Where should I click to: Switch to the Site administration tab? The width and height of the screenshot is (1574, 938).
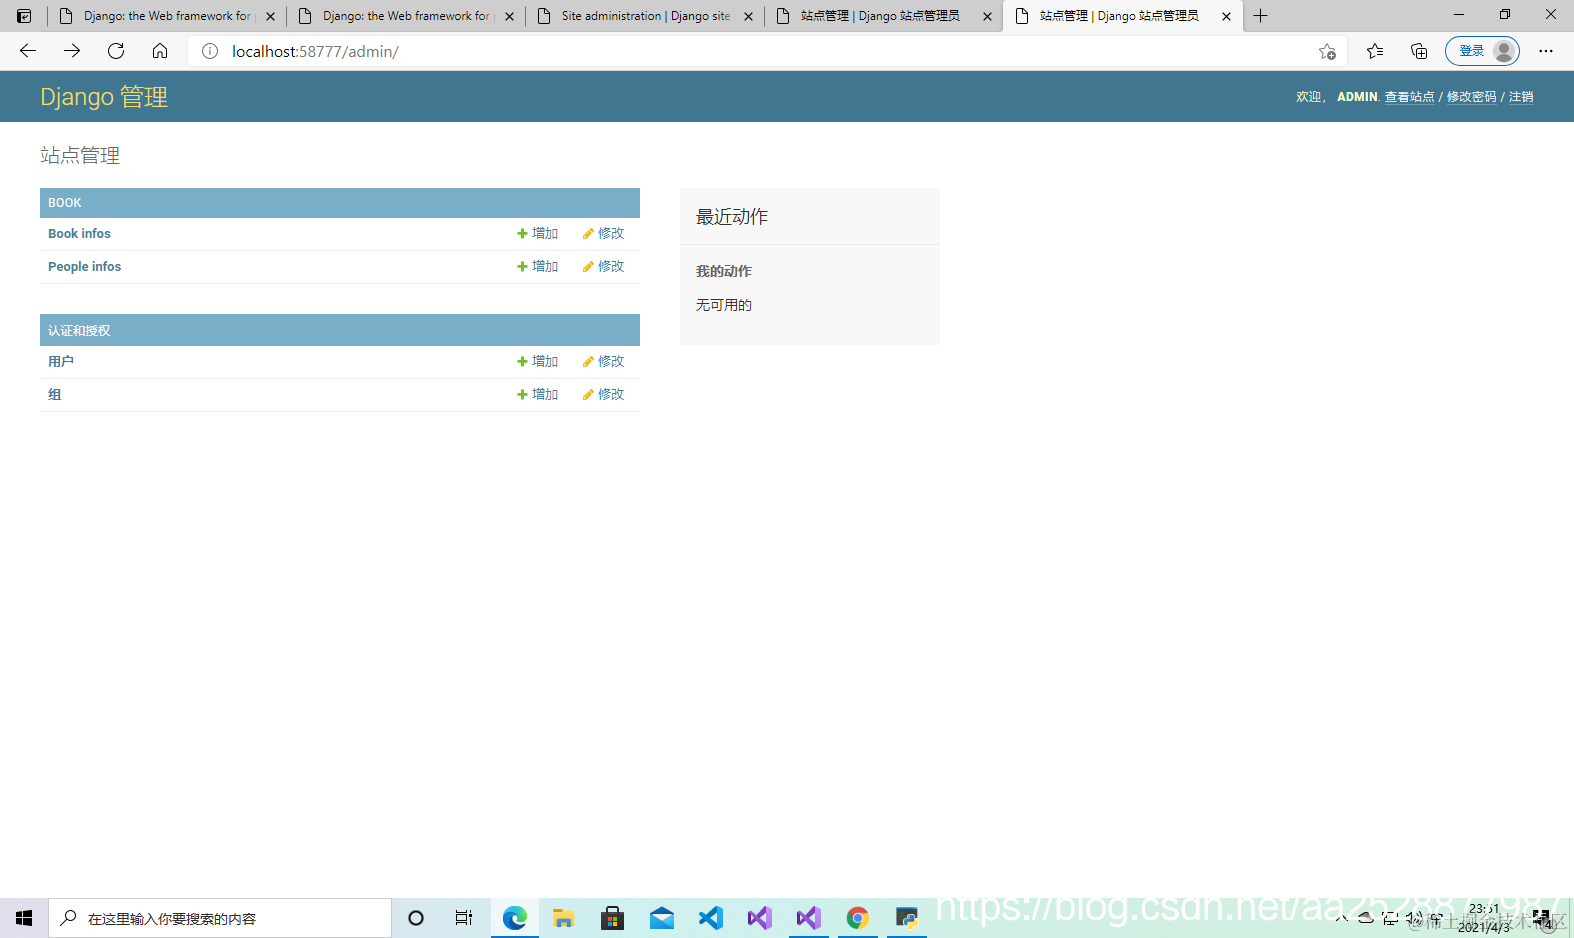point(645,16)
